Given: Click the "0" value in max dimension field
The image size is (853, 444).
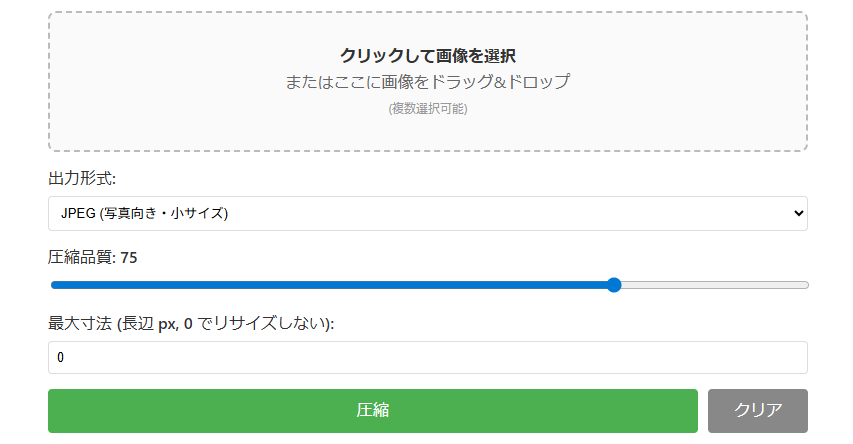Looking at the screenshot, I should pyautogui.click(x=61, y=357).
